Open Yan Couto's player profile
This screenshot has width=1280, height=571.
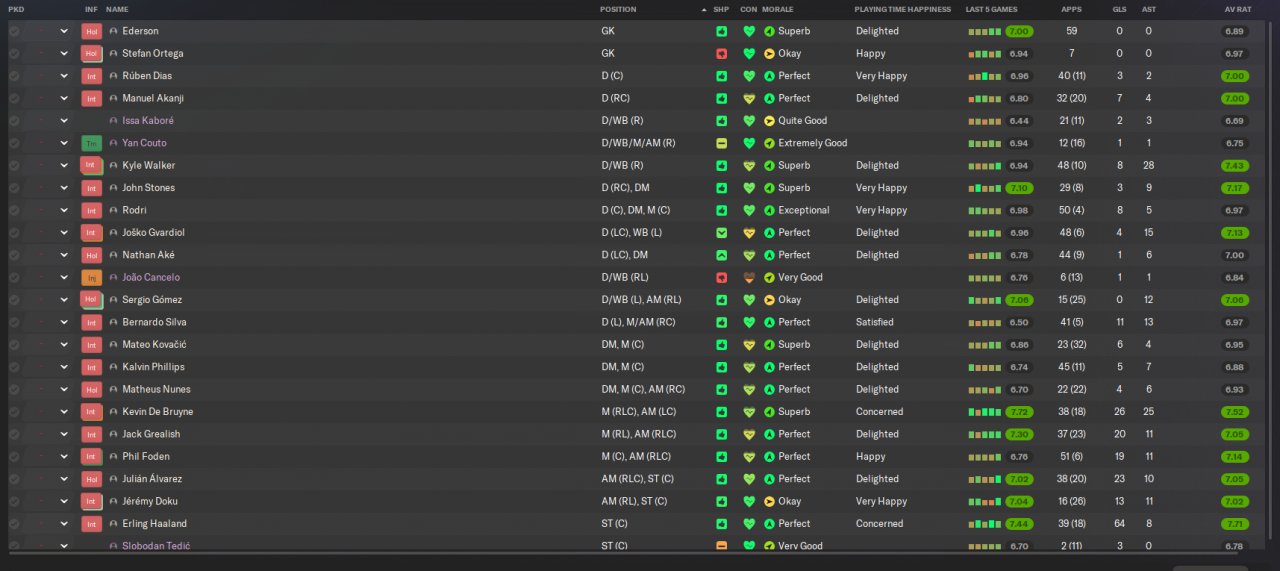144,143
